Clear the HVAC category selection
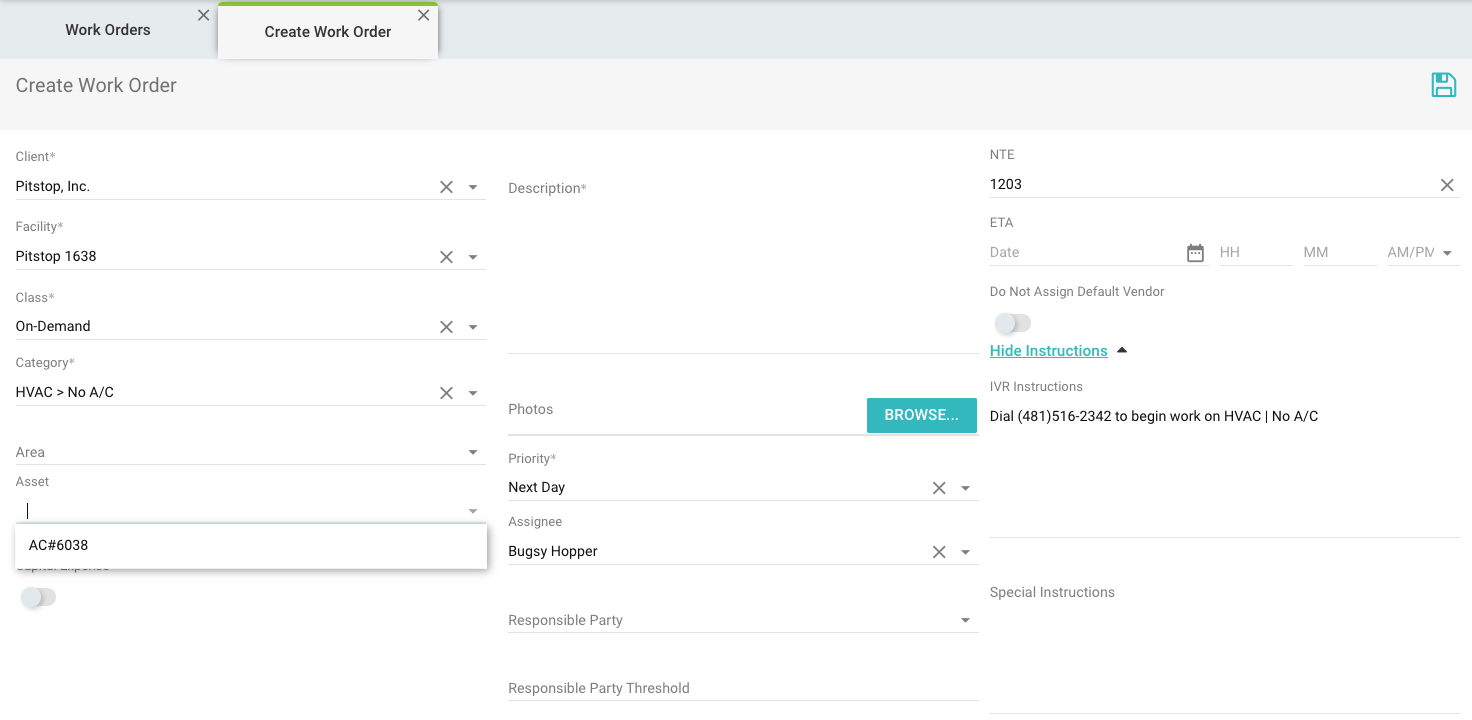The width and height of the screenshot is (1472, 720). pos(446,393)
